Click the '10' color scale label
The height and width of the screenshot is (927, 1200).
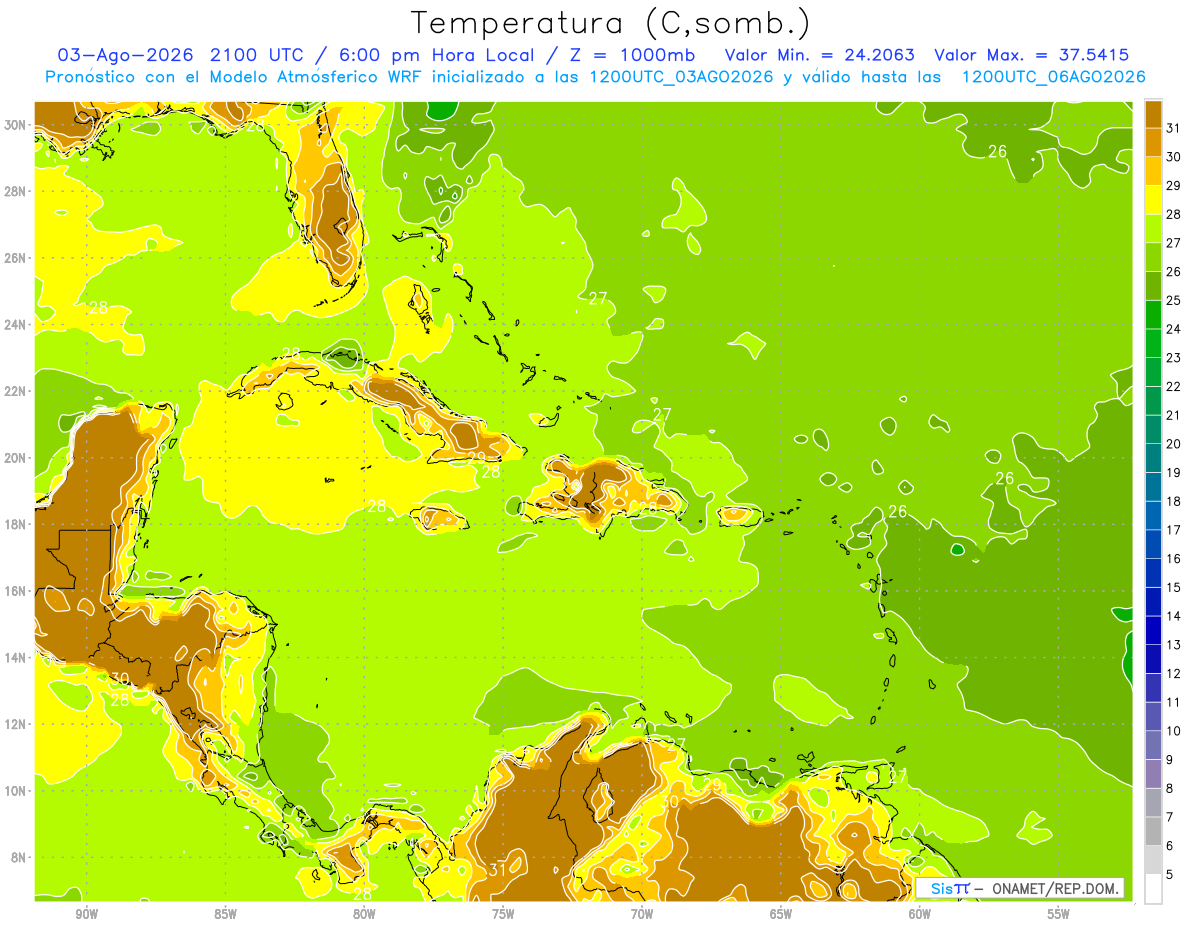(x=1173, y=731)
